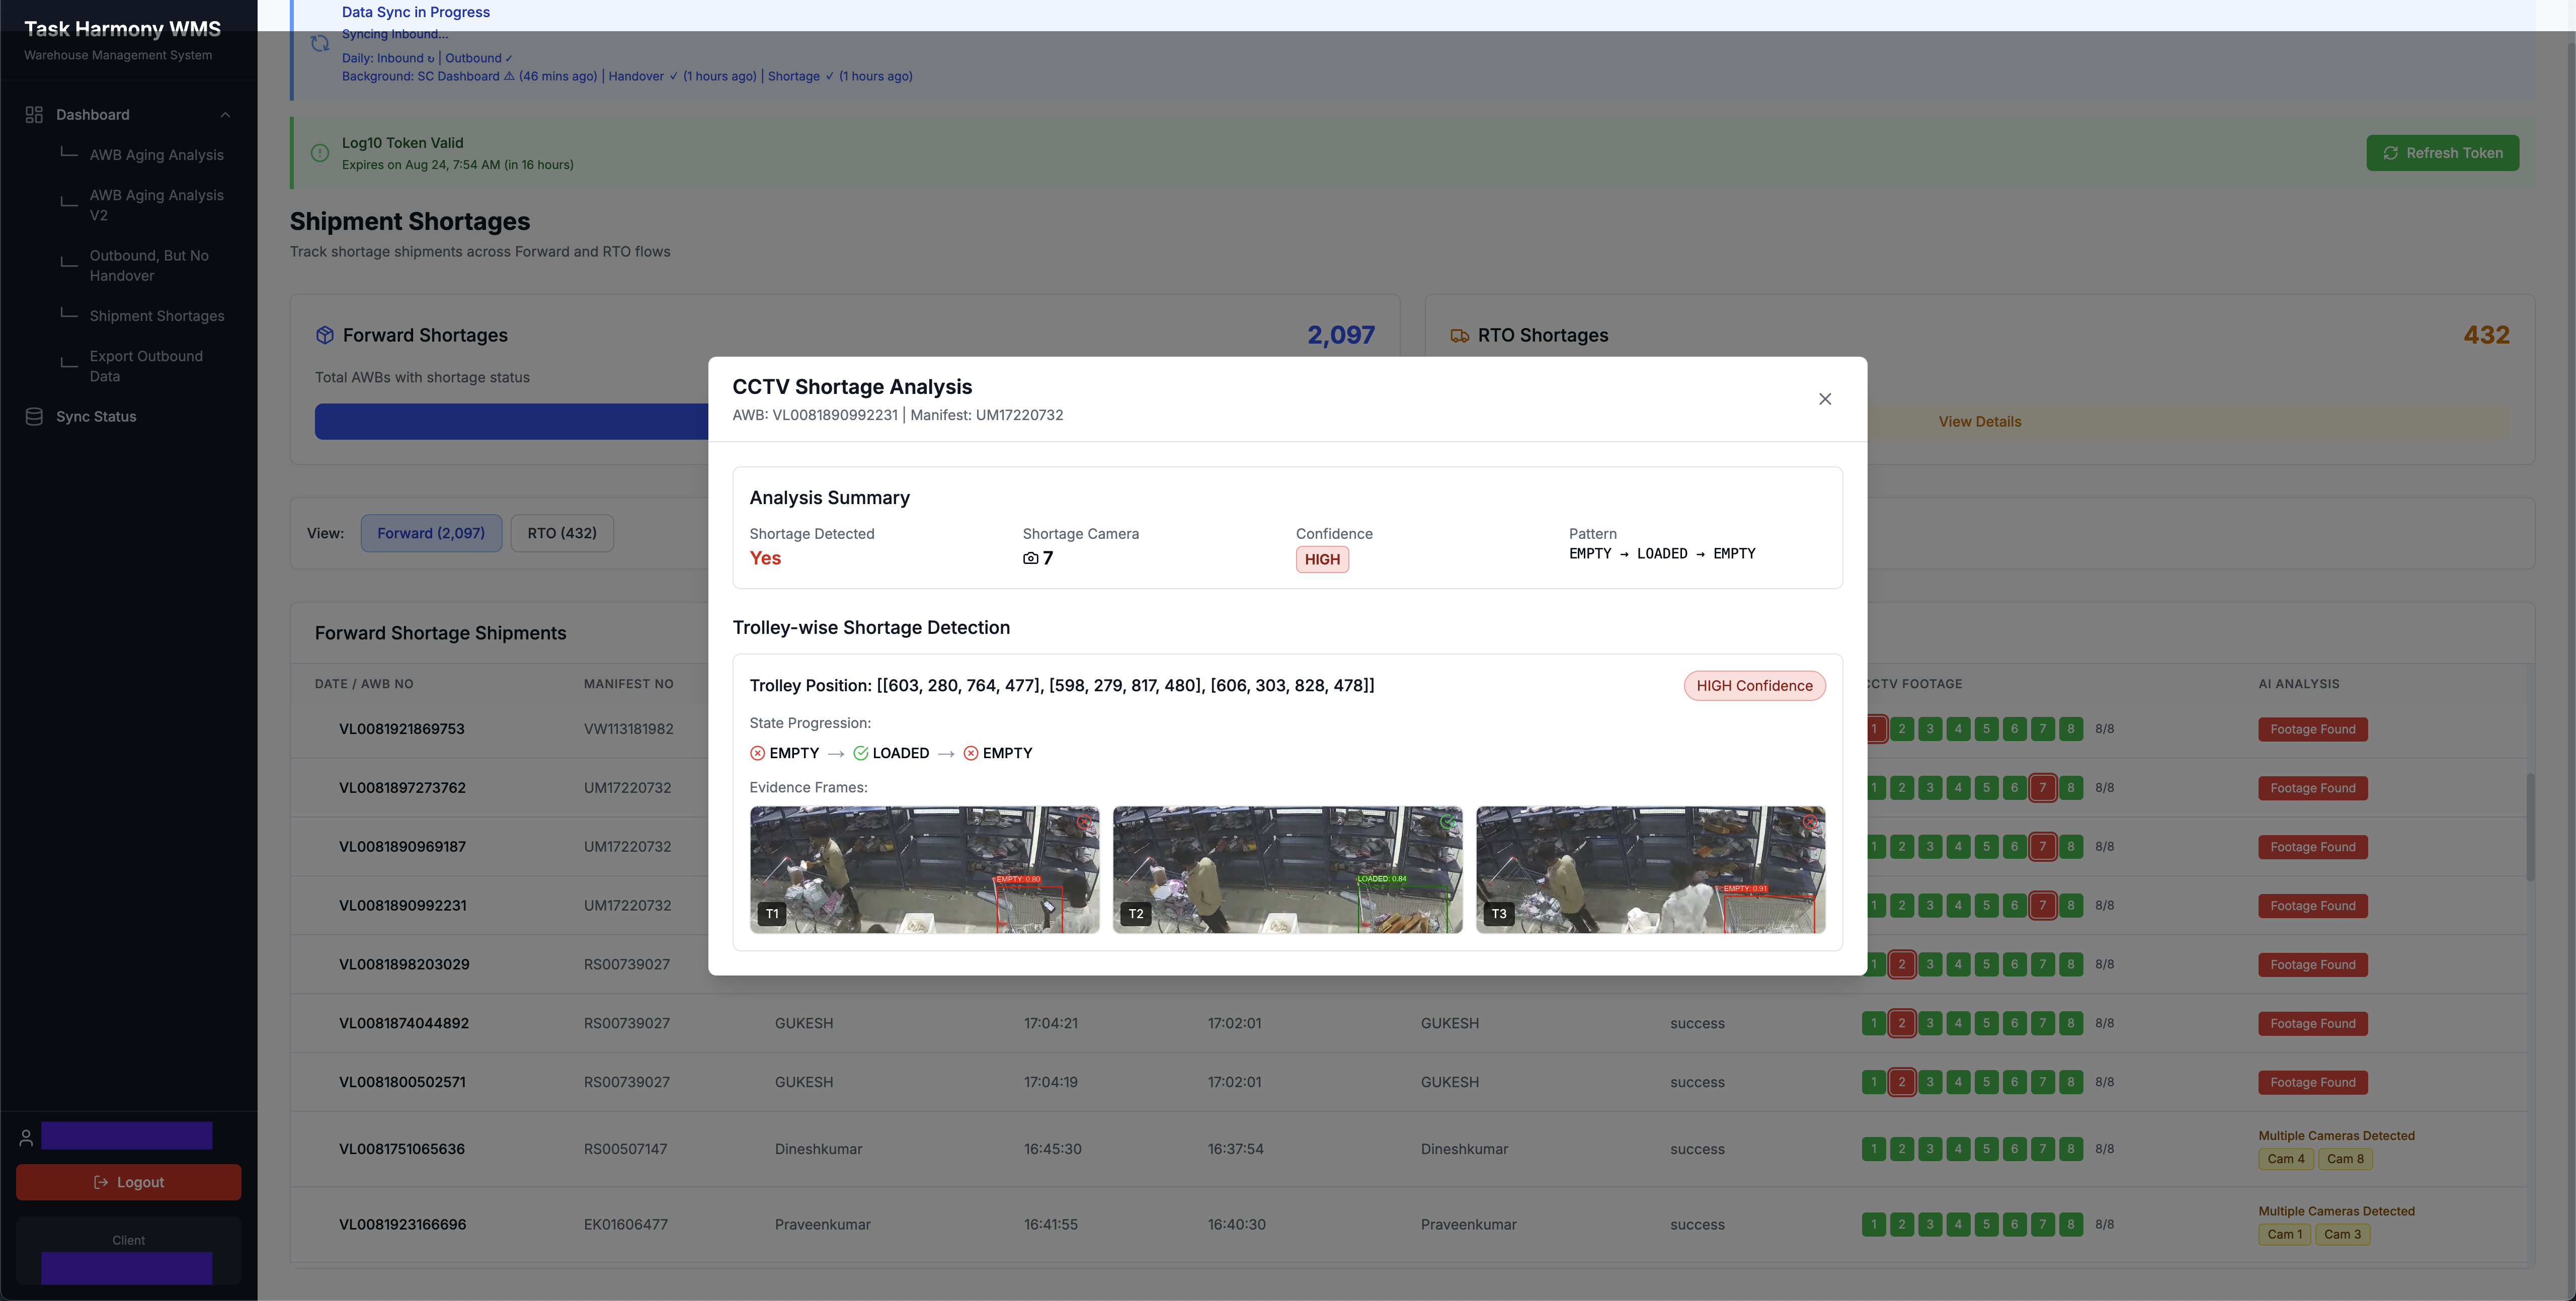
Task: Click the user profile icon above Logout
Action: coord(26,1137)
